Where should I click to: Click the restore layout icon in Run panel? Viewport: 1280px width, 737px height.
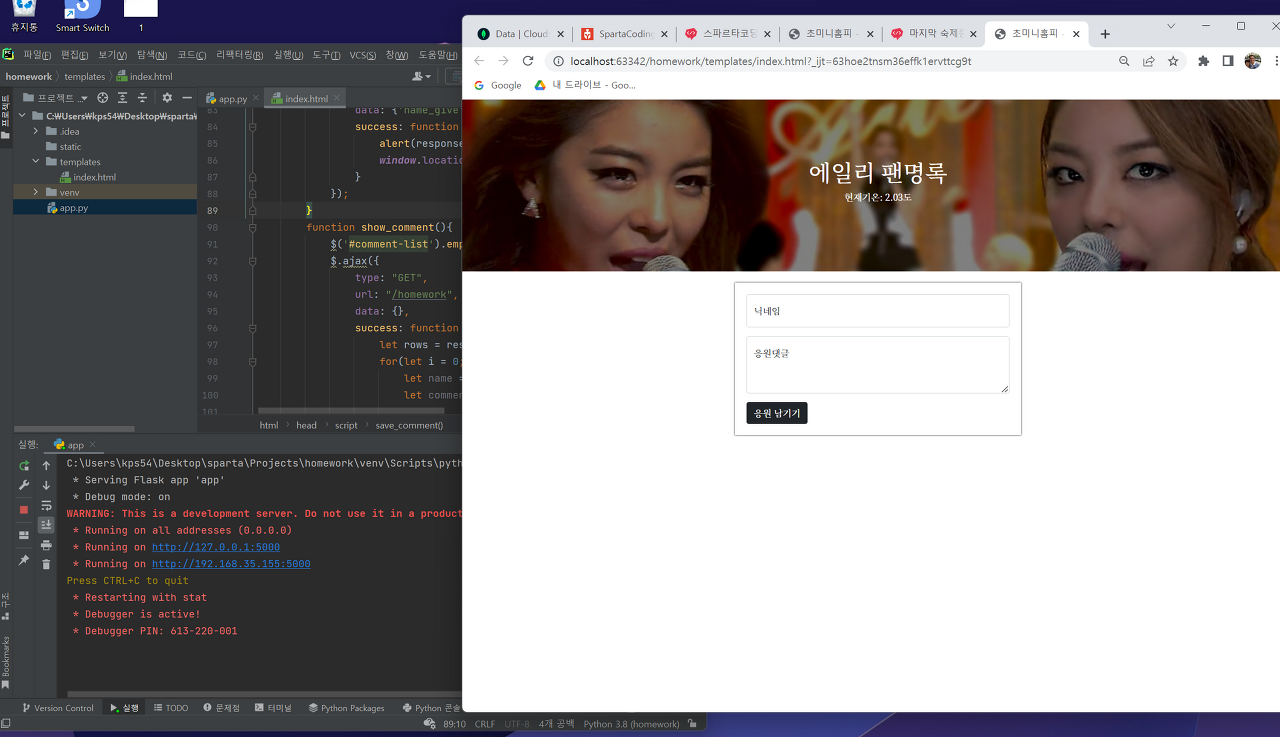(x=24, y=535)
